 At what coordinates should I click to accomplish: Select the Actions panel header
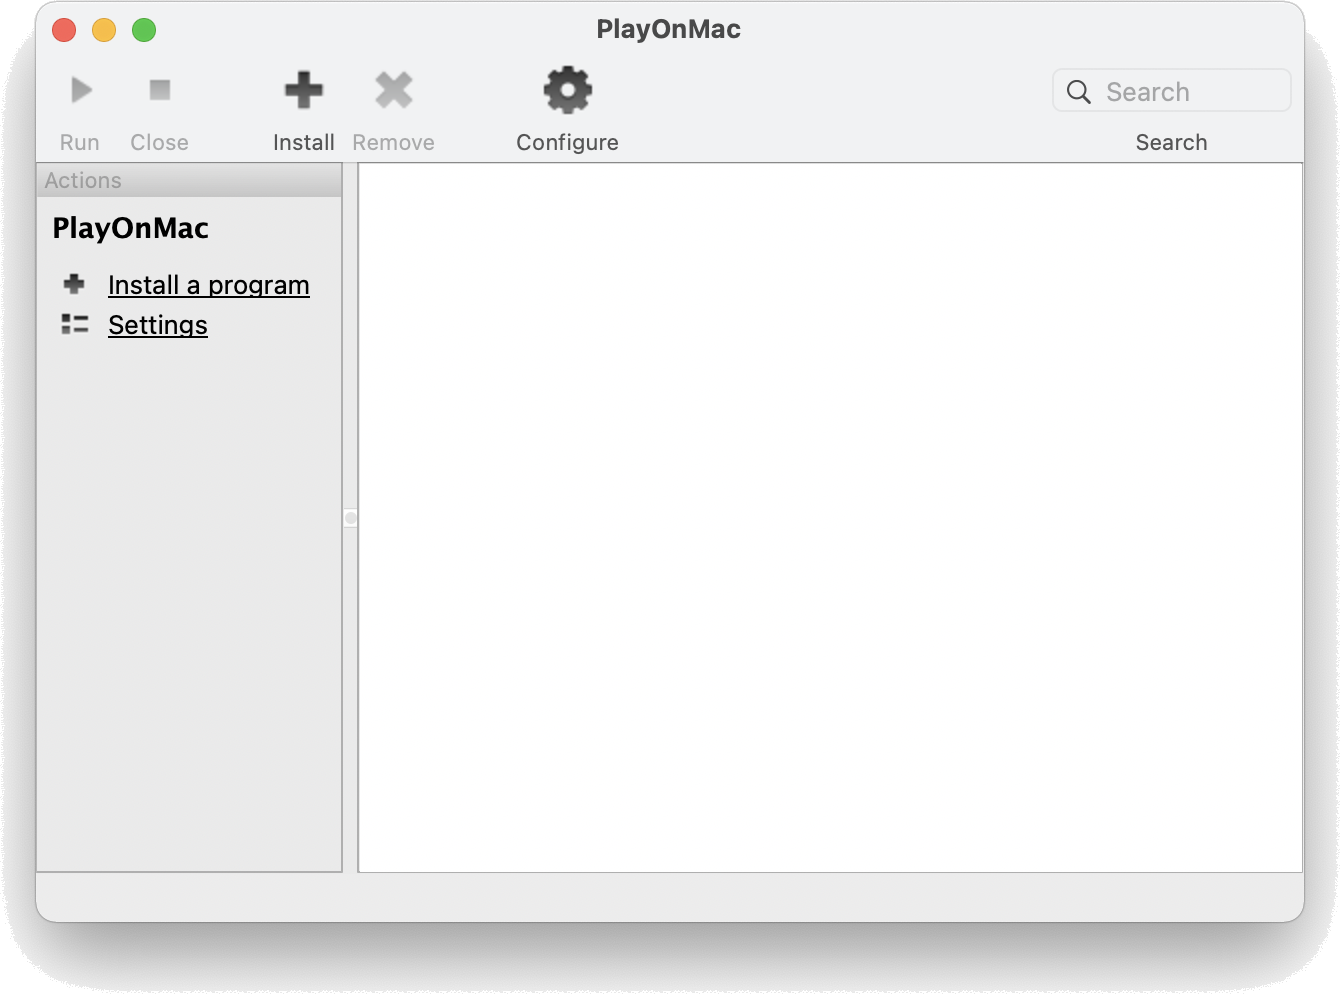pyautogui.click(x=83, y=180)
